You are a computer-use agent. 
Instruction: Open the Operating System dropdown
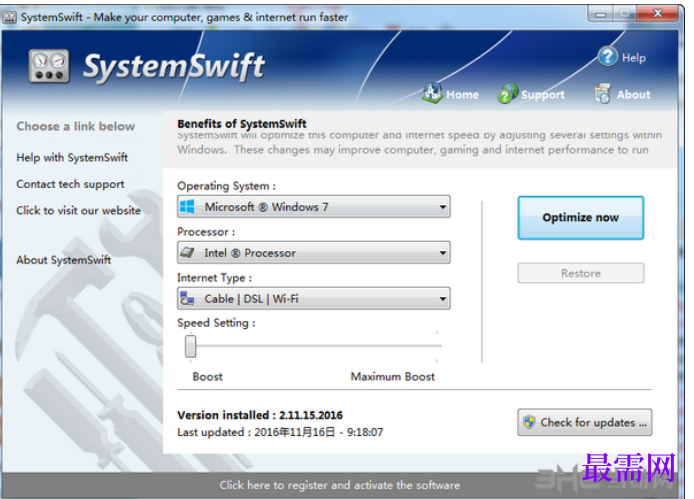tap(313, 206)
